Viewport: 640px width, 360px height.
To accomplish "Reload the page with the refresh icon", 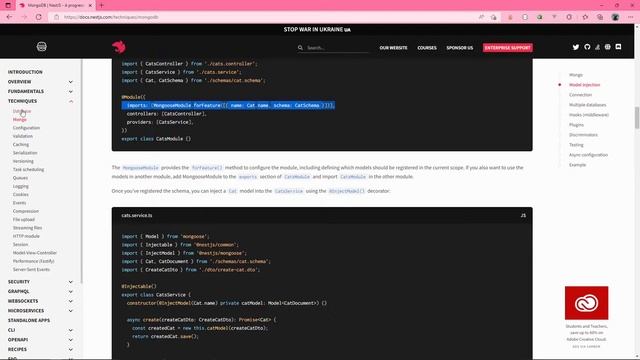I will 39,17.
